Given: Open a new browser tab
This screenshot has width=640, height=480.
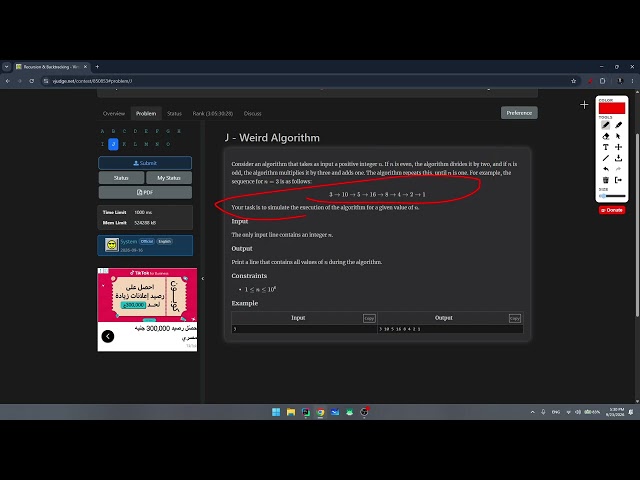Looking at the screenshot, I should tap(97, 67).
